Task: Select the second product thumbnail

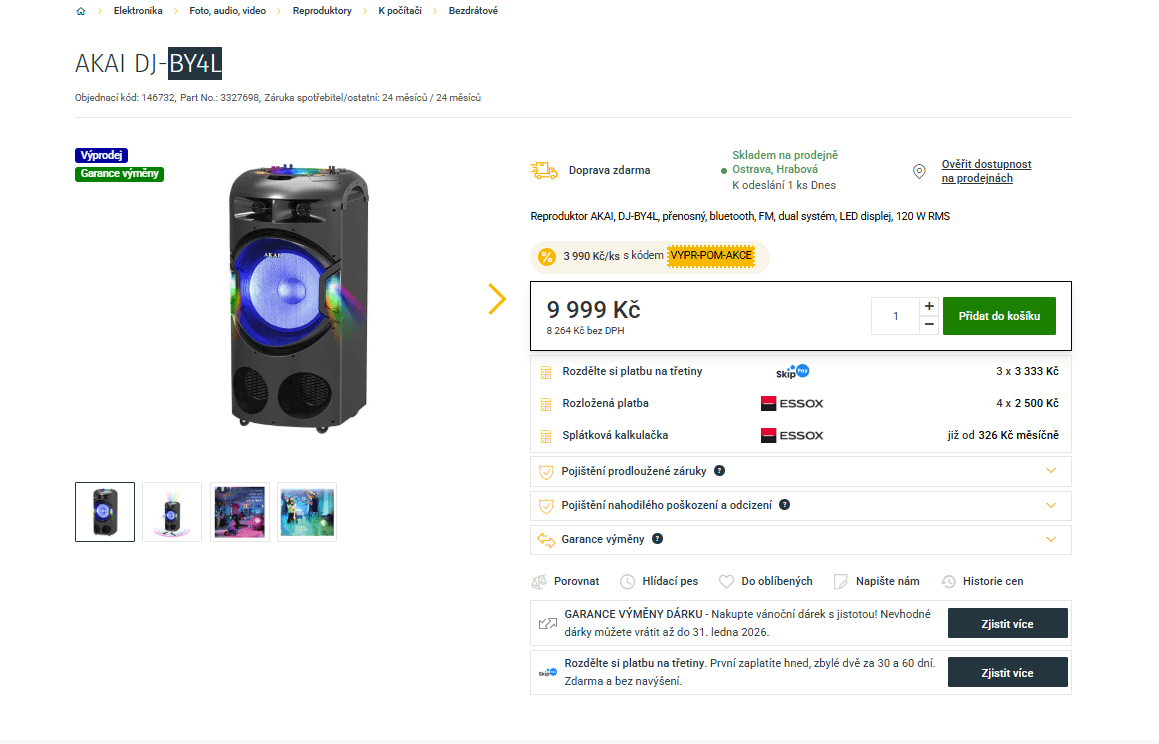Action: tap(172, 511)
